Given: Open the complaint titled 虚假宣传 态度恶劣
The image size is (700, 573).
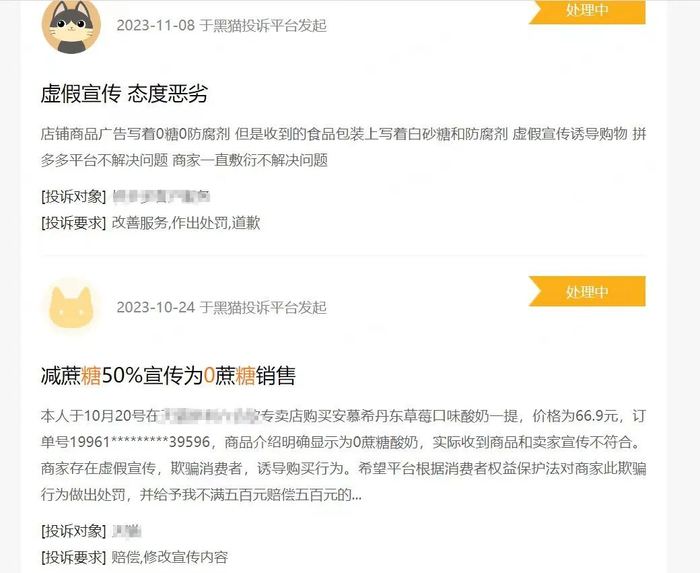Looking at the screenshot, I should (124, 94).
